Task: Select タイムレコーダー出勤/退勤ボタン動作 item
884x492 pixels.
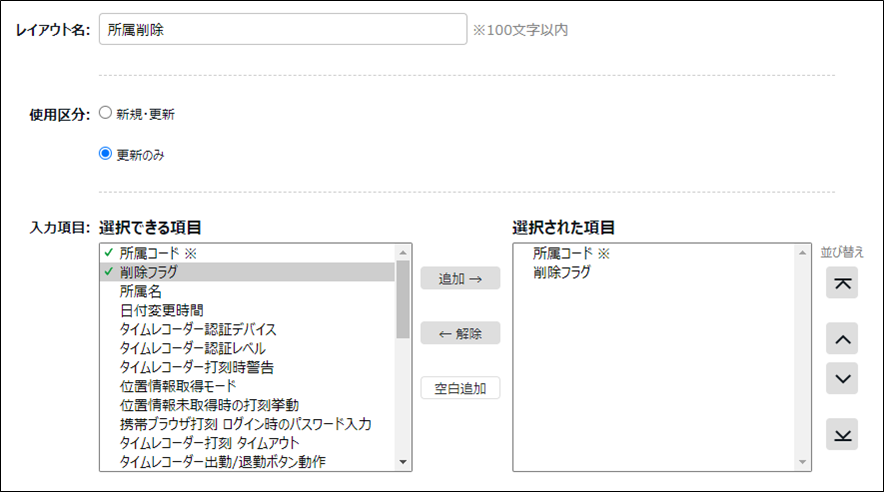Action: (248, 462)
